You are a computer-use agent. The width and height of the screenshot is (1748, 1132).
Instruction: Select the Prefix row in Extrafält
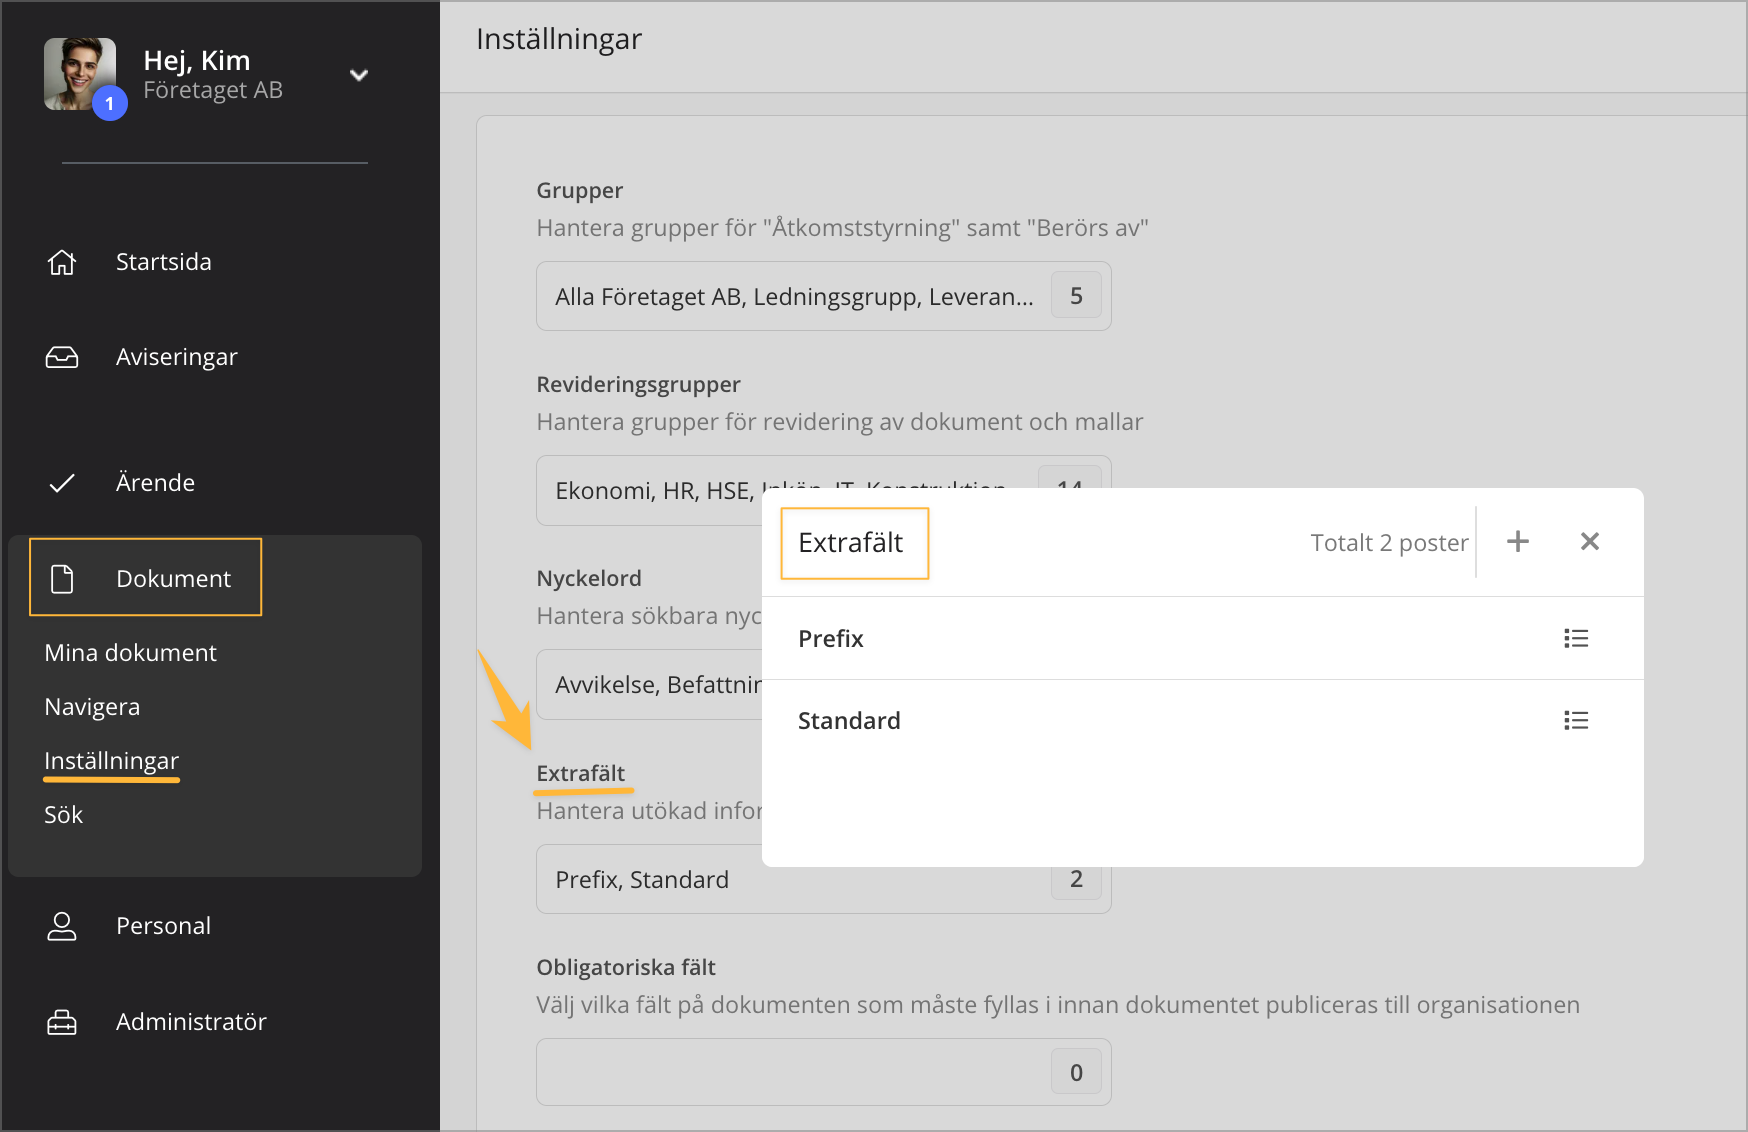[1203, 639]
